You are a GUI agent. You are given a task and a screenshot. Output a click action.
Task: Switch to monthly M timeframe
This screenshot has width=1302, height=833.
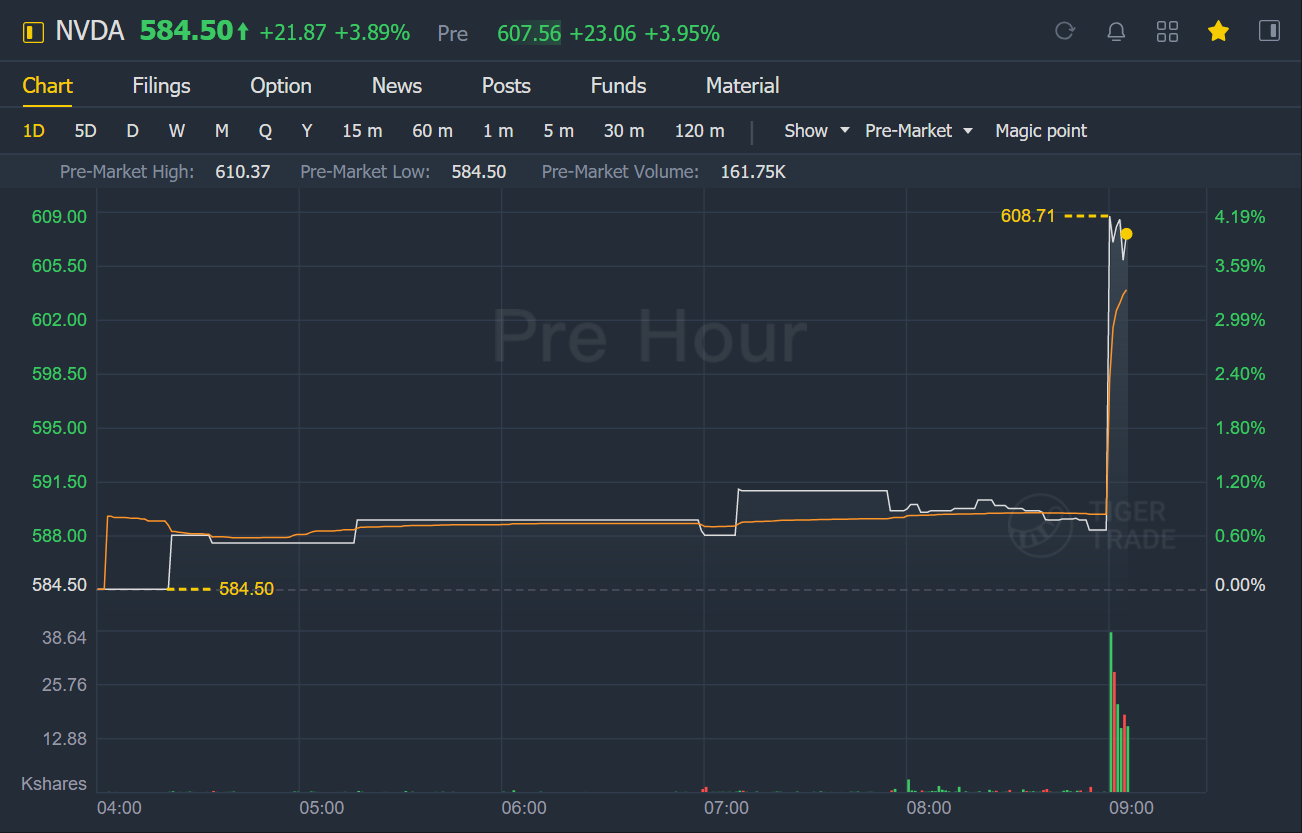point(222,131)
